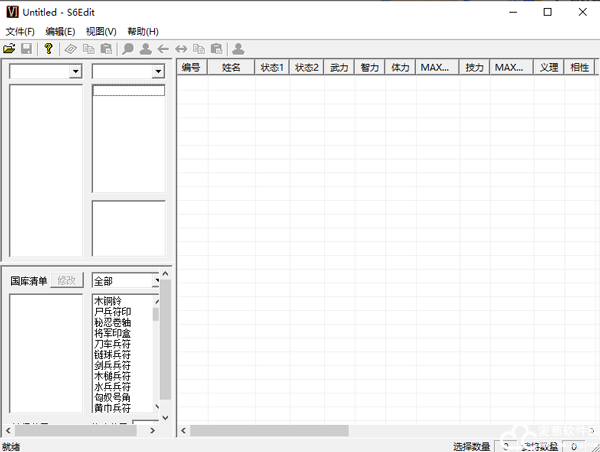Click the yellow Help question mark icon
Viewport: 600px width, 452px height.
pos(48,48)
